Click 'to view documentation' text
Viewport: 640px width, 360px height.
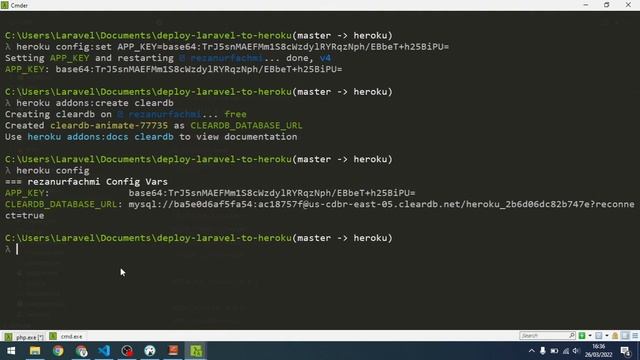[238, 137]
